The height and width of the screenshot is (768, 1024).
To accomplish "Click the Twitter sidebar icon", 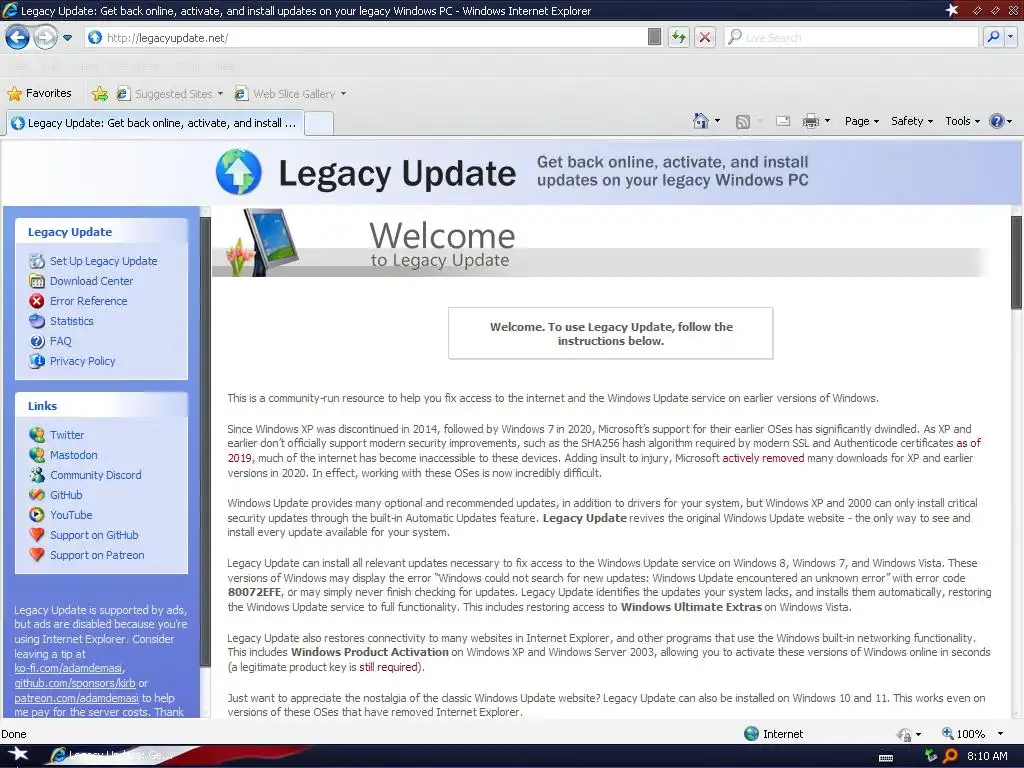I will [x=37, y=435].
